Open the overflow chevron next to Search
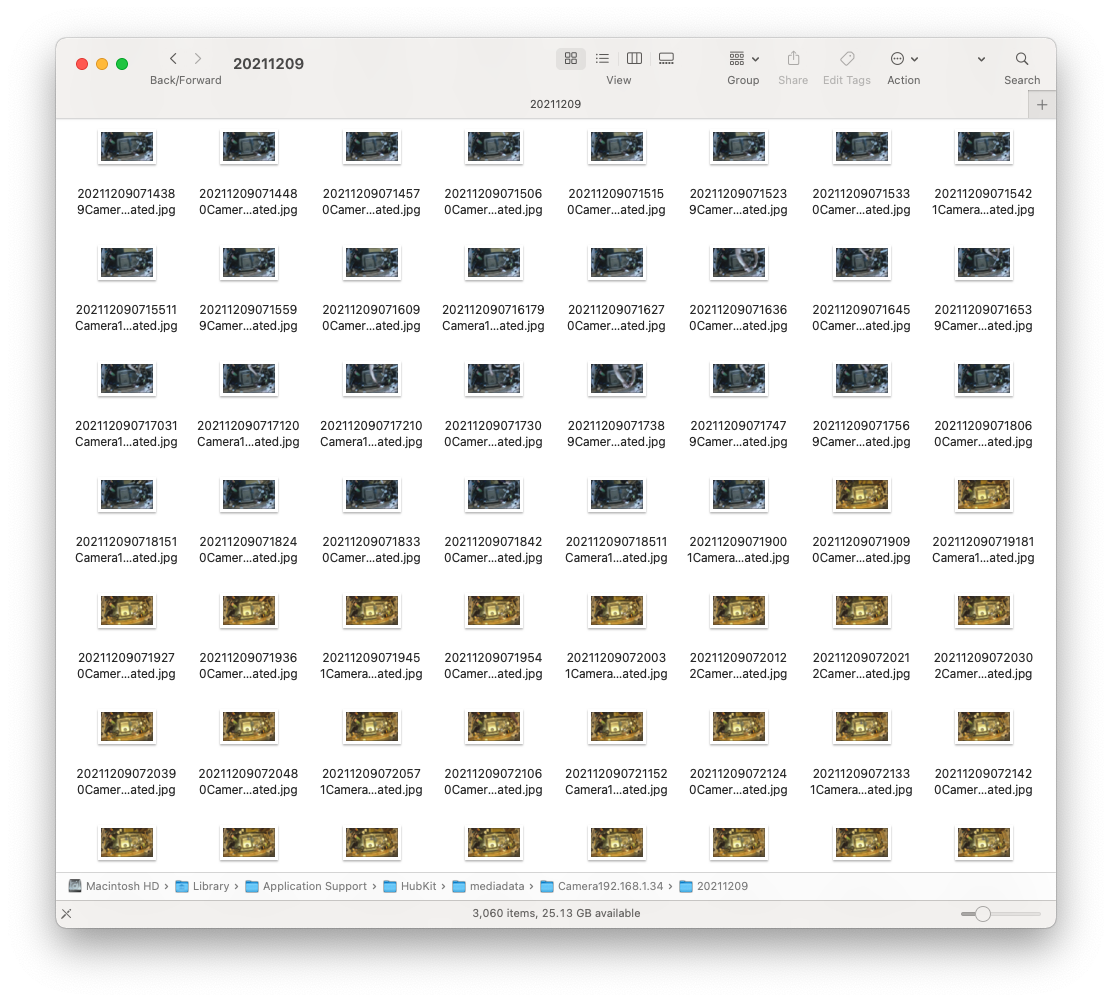Screen dimensions: 1112x1002 [980, 59]
